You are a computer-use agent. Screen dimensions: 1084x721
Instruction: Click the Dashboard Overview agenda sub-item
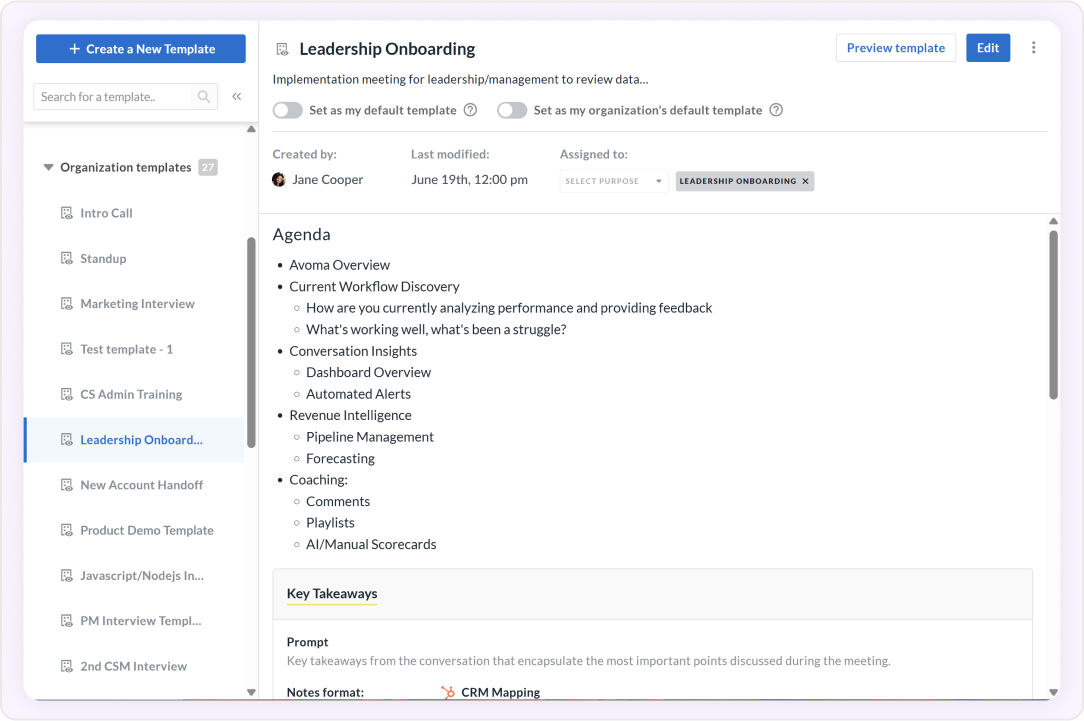[368, 372]
